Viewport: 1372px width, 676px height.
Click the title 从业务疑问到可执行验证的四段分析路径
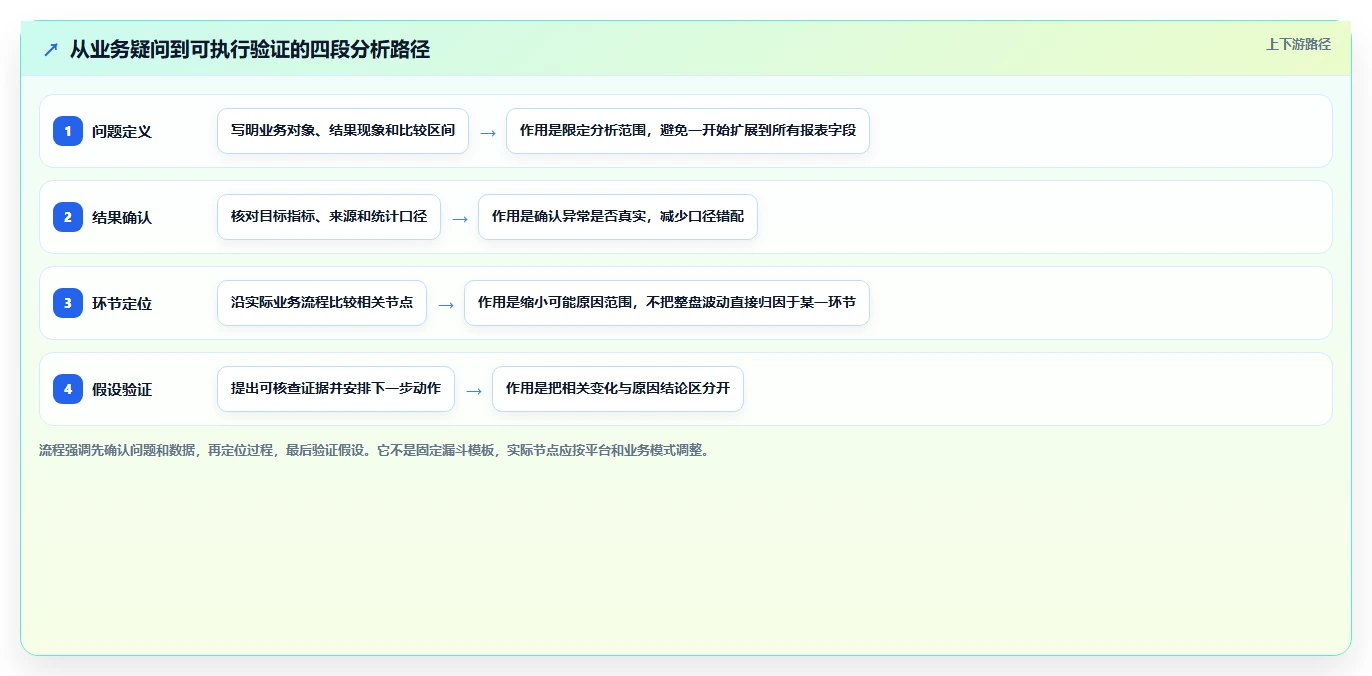pyautogui.click(x=250, y=49)
